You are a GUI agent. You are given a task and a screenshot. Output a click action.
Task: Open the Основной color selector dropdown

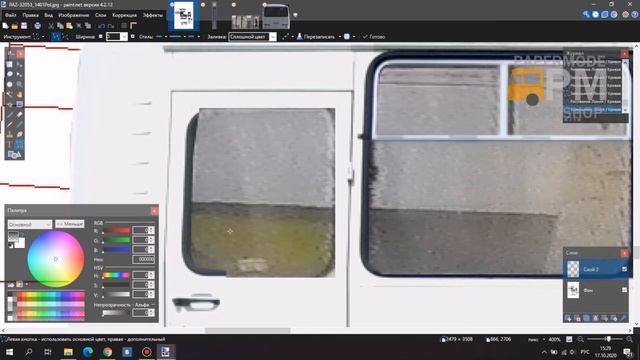pyautogui.click(x=30, y=224)
